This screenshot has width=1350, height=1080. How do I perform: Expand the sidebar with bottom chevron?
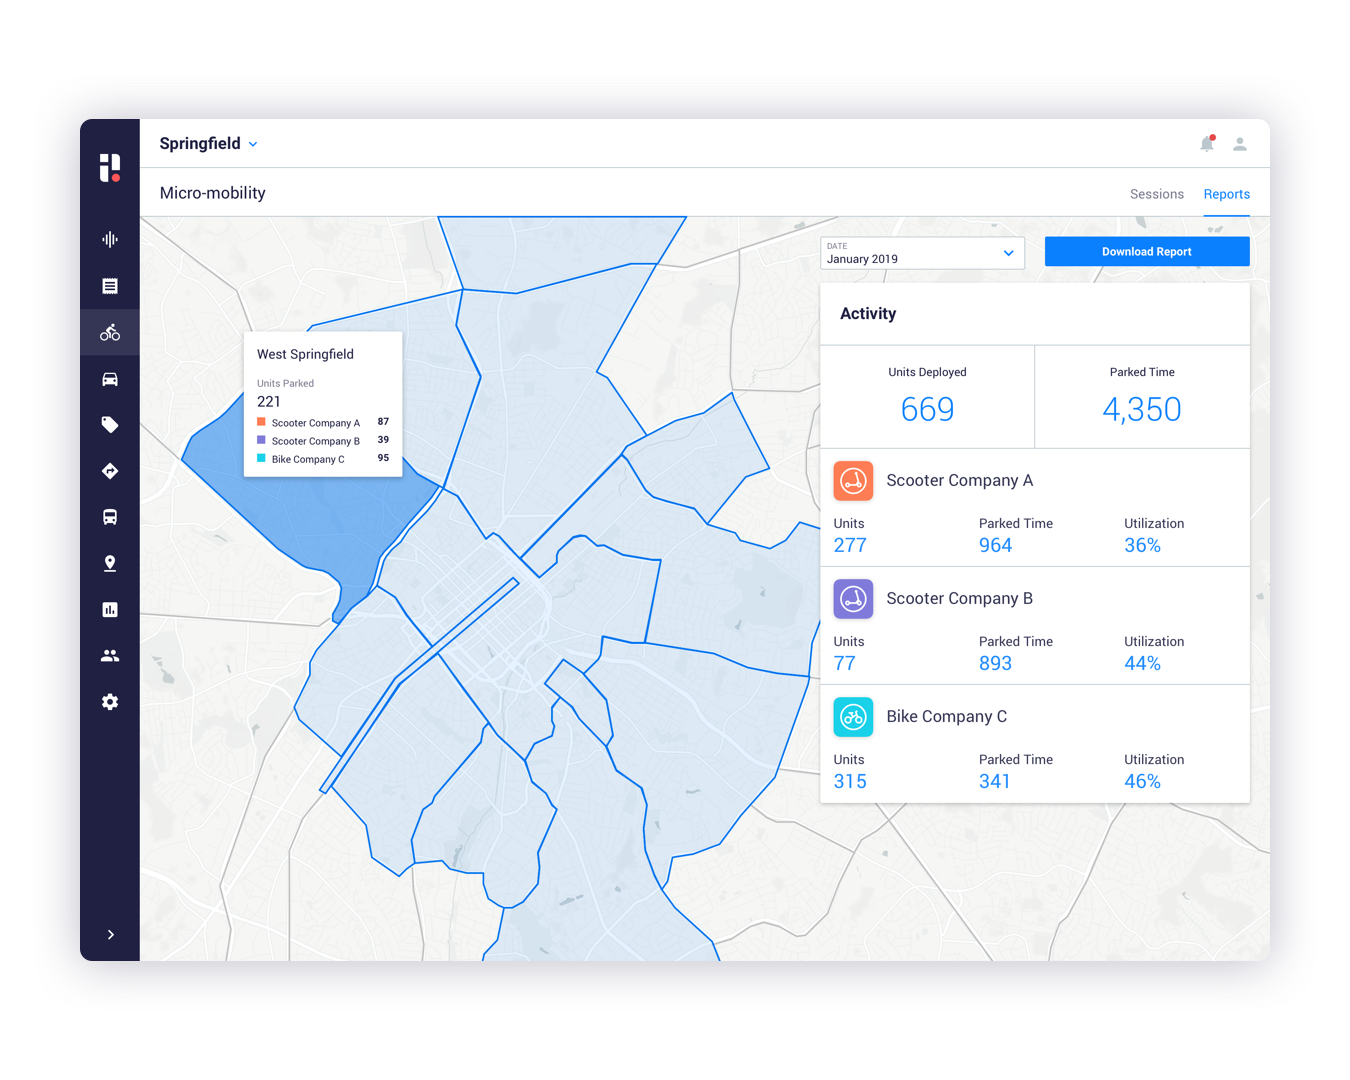[110, 934]
